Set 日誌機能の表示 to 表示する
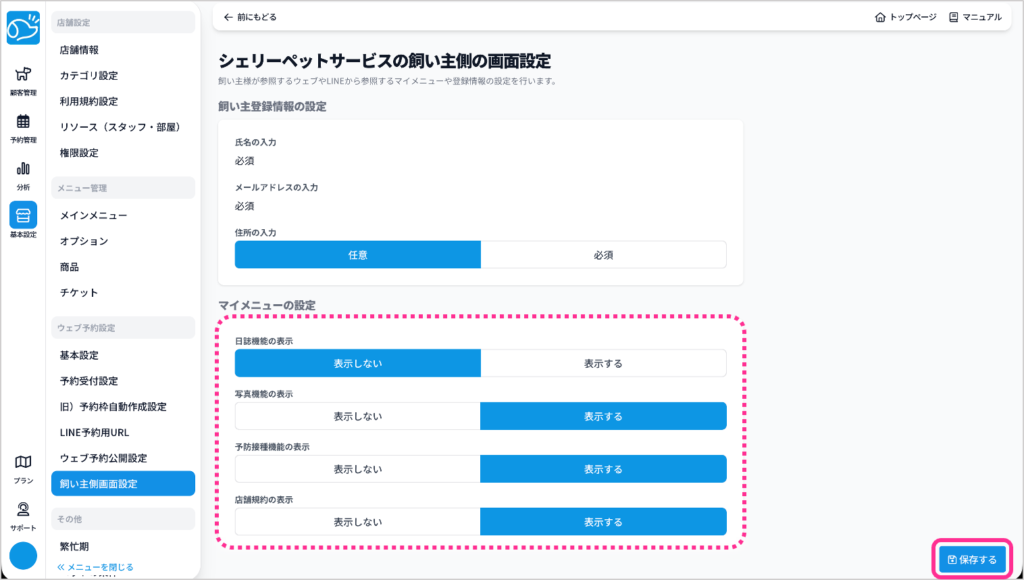The width and height of the screenshot is (1024, 580). tap(603, 363)
